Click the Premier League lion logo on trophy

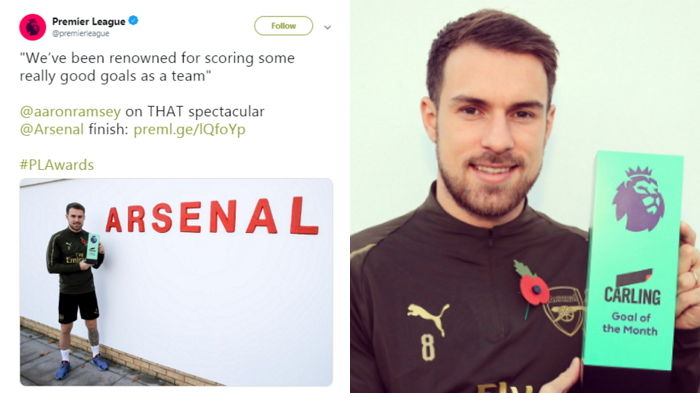[x=638, y=199]
